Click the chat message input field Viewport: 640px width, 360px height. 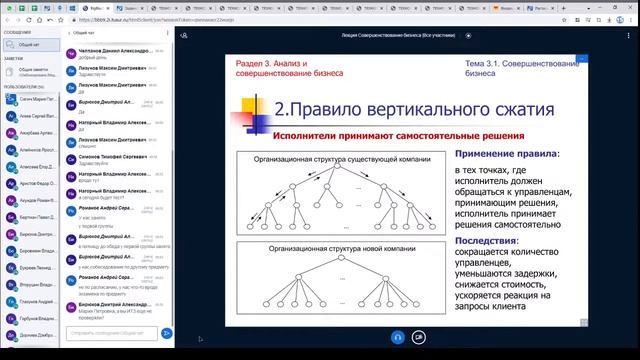[111, 333]
